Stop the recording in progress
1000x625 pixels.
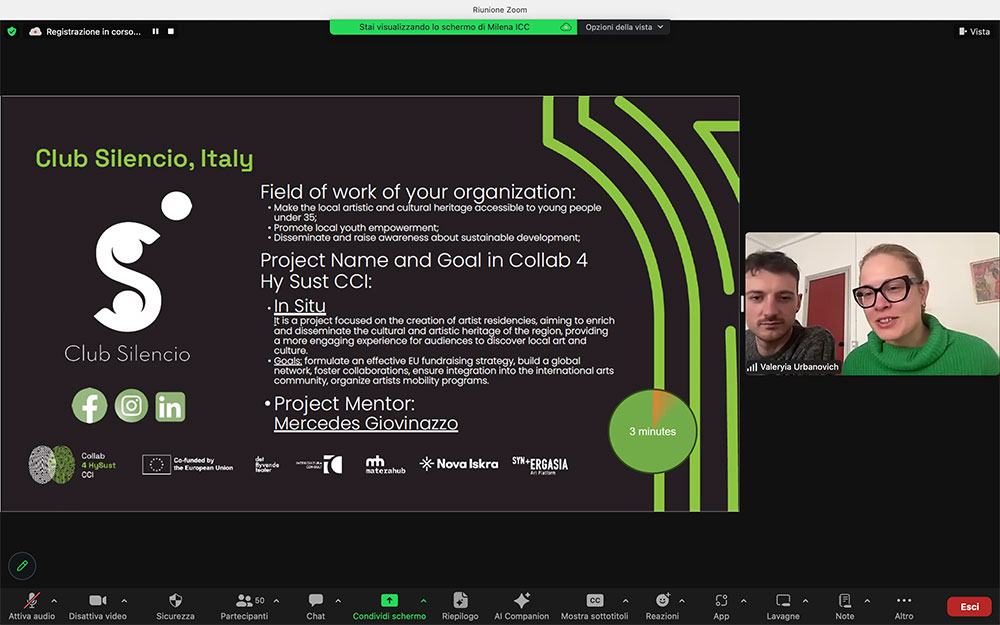pyautogui.click(x=171, y=31)
